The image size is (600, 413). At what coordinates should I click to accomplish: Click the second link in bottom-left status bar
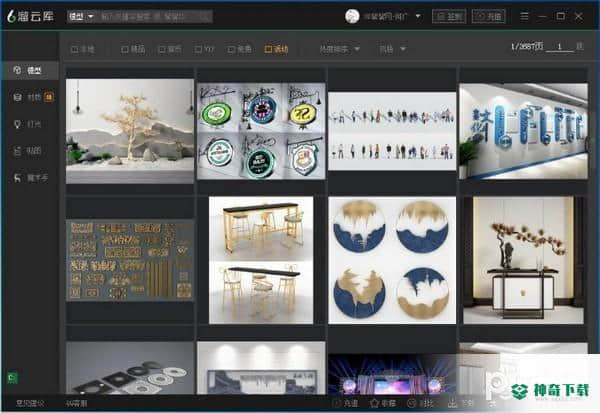pyautogui.click(x=76, y=403)
